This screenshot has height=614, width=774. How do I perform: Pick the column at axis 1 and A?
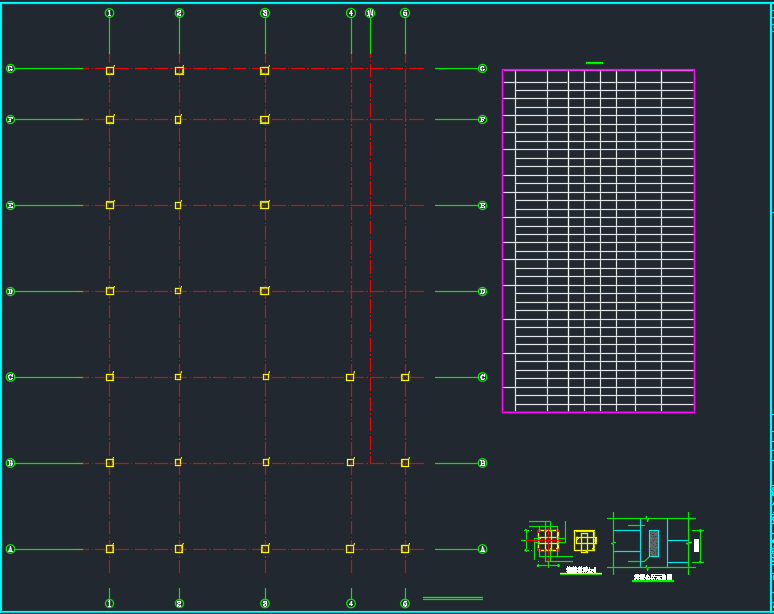pos(110,548)
